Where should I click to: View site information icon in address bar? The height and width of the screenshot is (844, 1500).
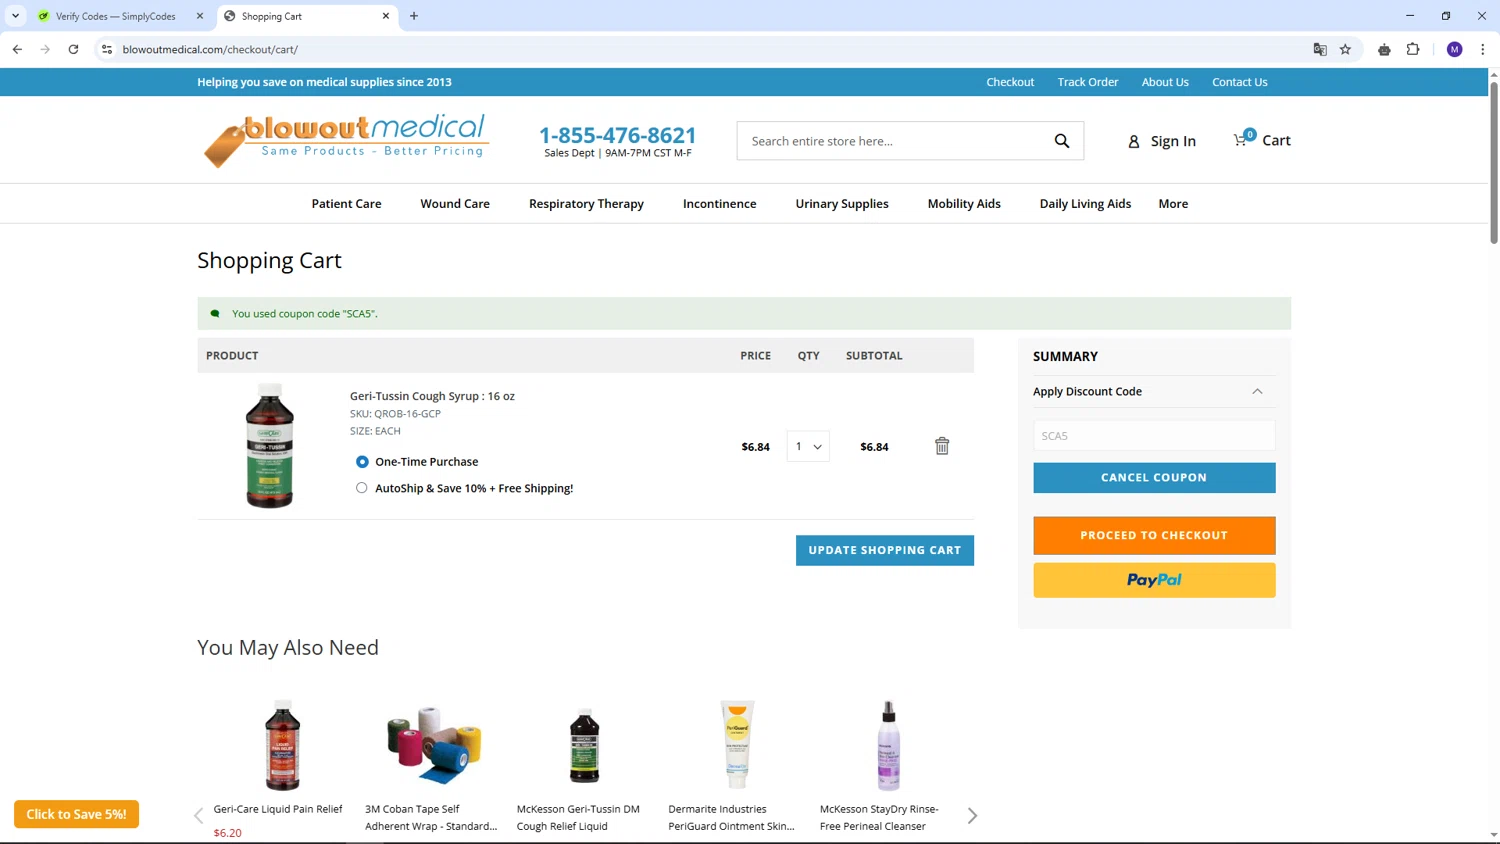coord(107,49)
